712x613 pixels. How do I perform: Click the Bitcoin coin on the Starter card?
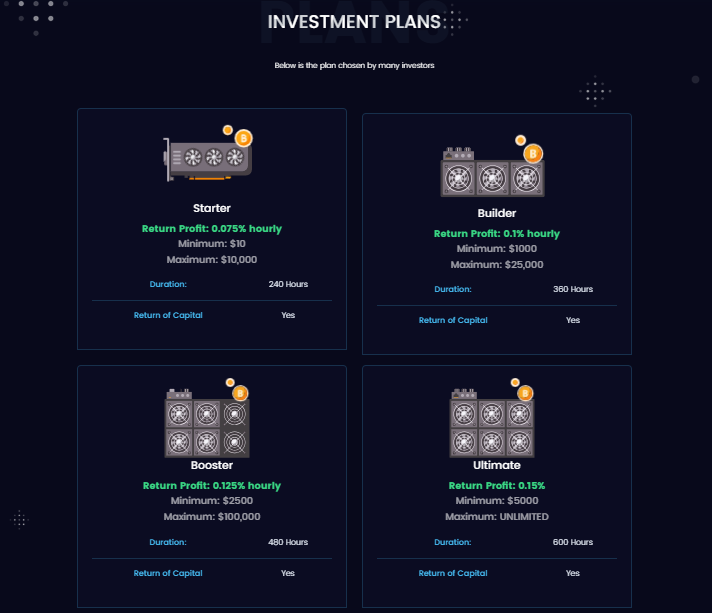[x=244, y=138]
